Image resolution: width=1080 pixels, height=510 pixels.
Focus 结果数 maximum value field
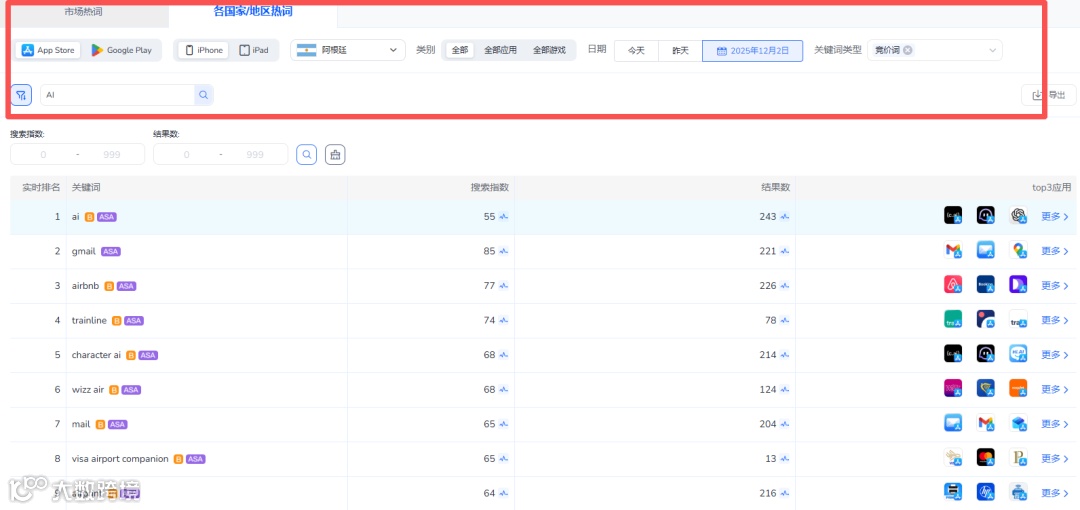pos(255,154)
